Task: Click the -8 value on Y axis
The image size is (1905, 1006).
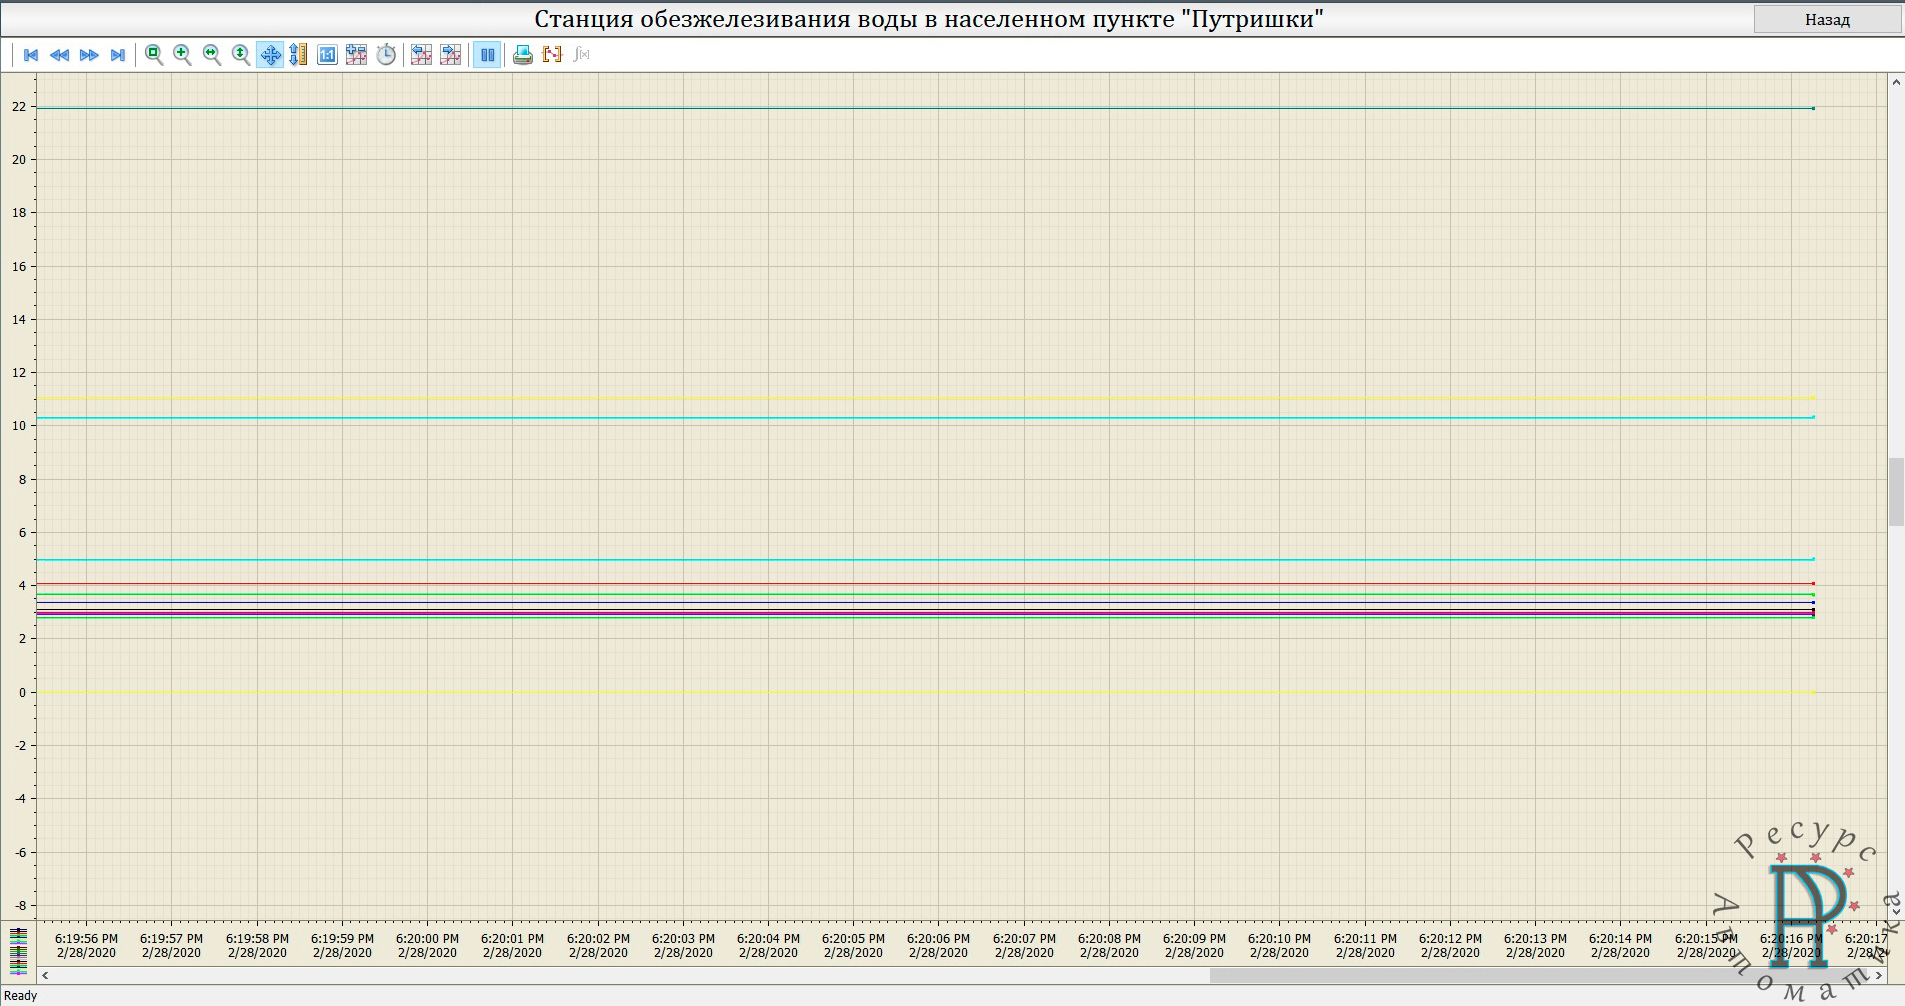Action: click(19, 905)
